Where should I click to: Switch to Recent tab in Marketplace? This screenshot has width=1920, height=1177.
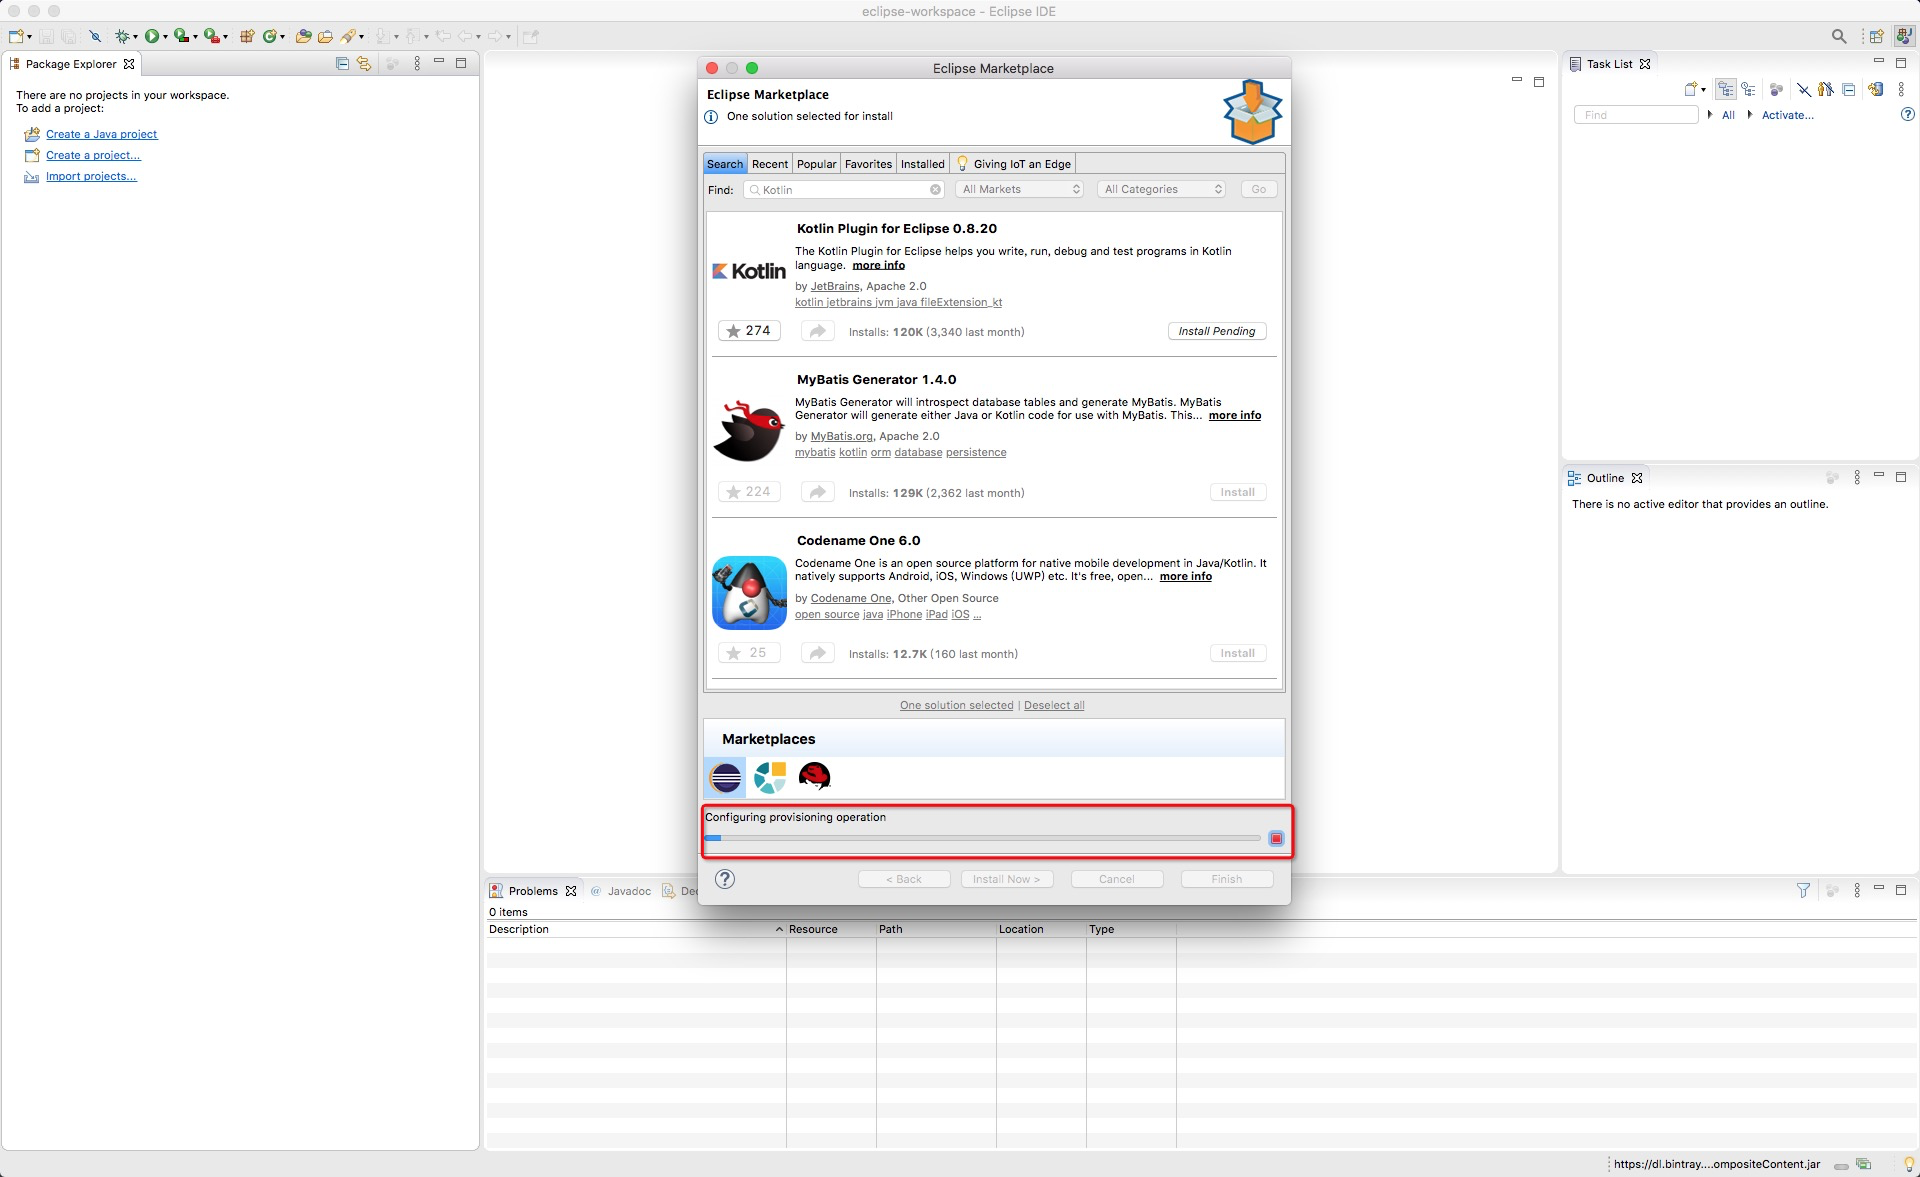pyautogui.click(x=769, y=164)
